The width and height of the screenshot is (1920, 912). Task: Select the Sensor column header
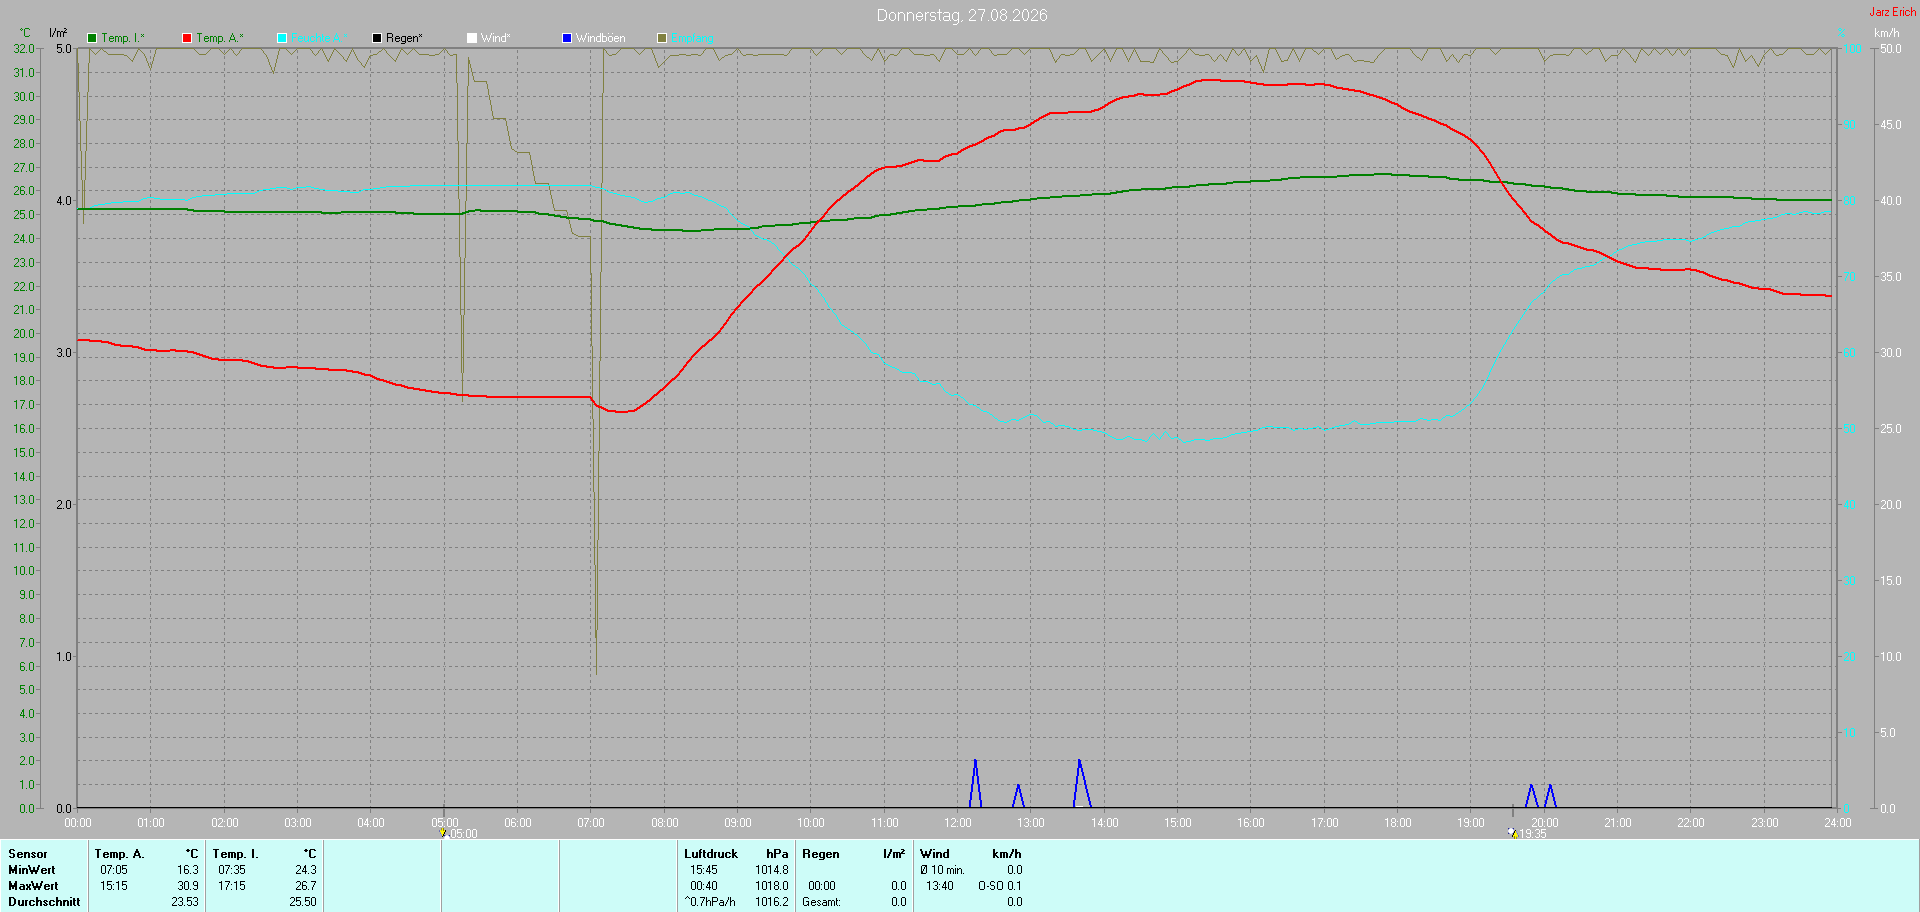28,854
